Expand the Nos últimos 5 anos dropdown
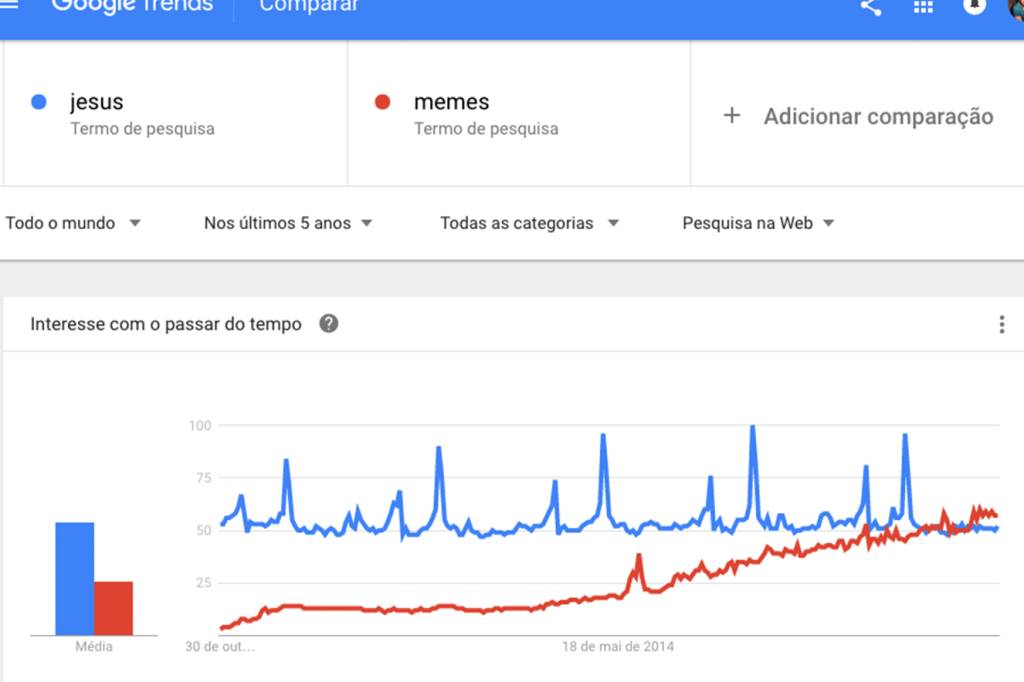 click(288, 223)
